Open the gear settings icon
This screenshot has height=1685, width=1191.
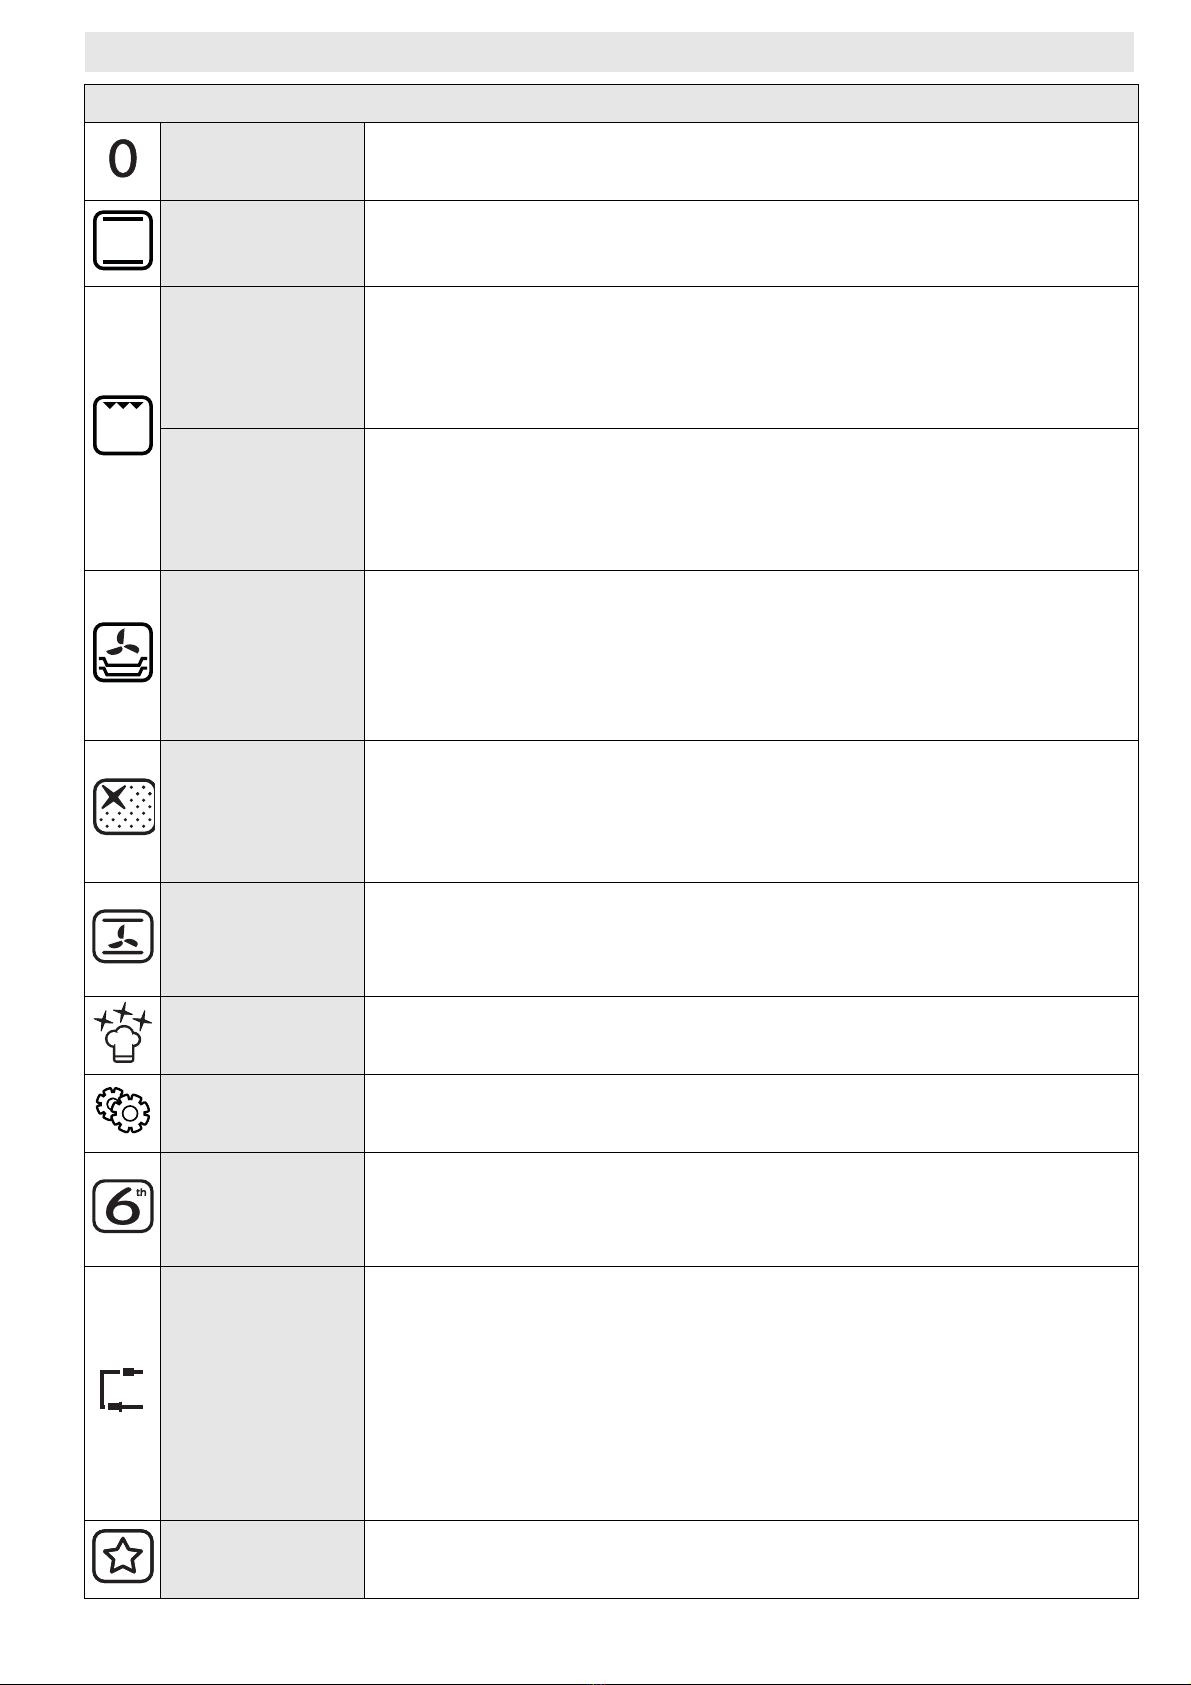(123, 1111)
